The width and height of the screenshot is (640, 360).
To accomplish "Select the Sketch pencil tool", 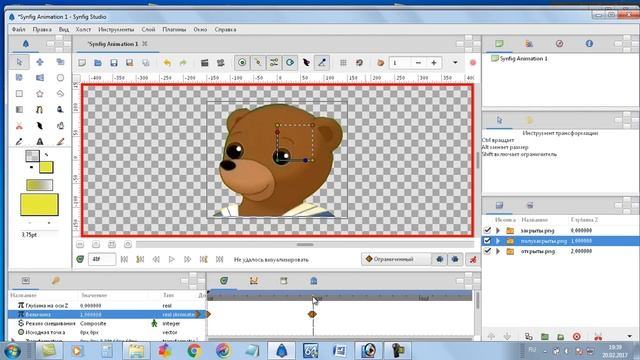I will coord(60,142).
